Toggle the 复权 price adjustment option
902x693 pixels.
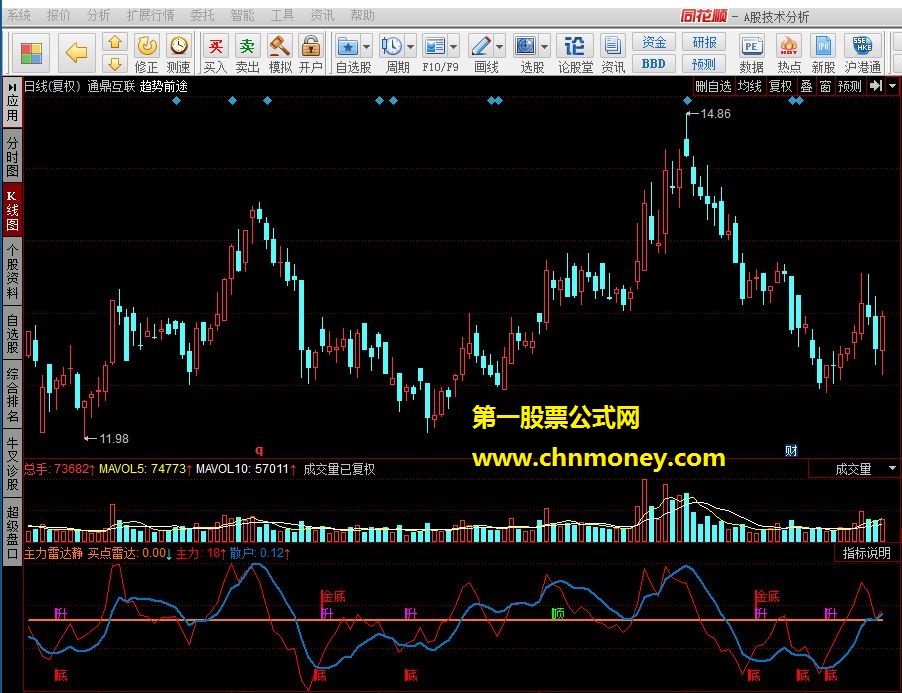point(781,86)
